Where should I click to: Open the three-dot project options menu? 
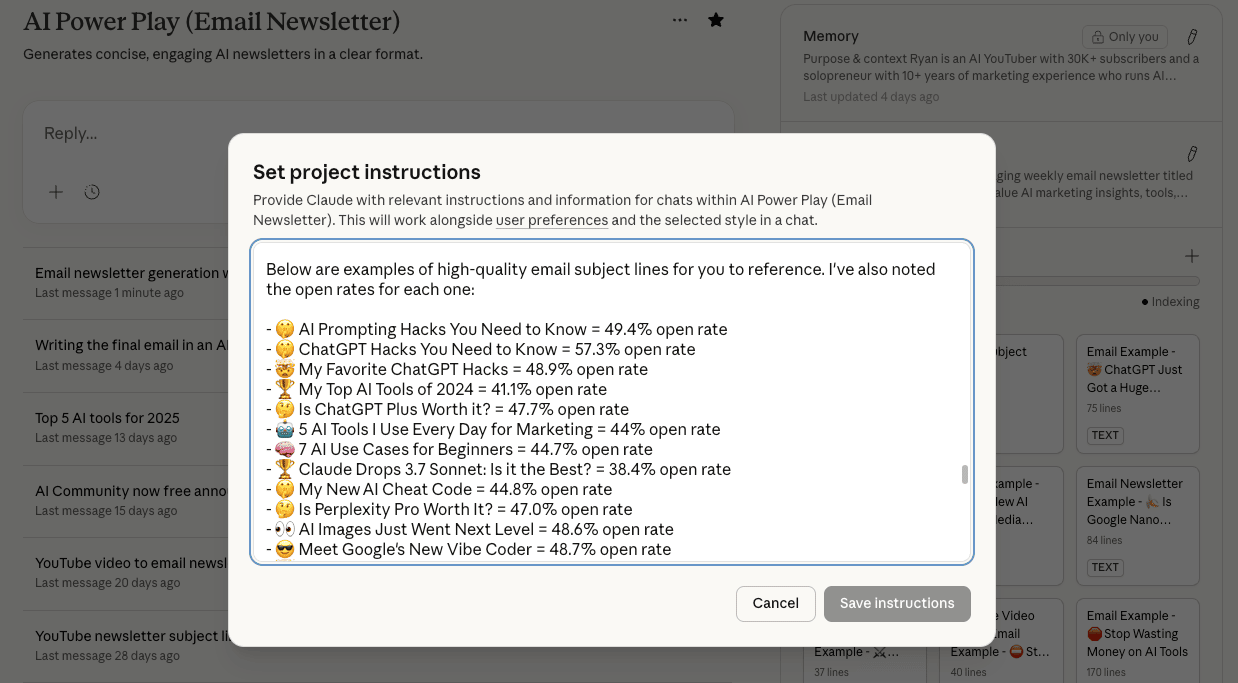click(680, 20)
